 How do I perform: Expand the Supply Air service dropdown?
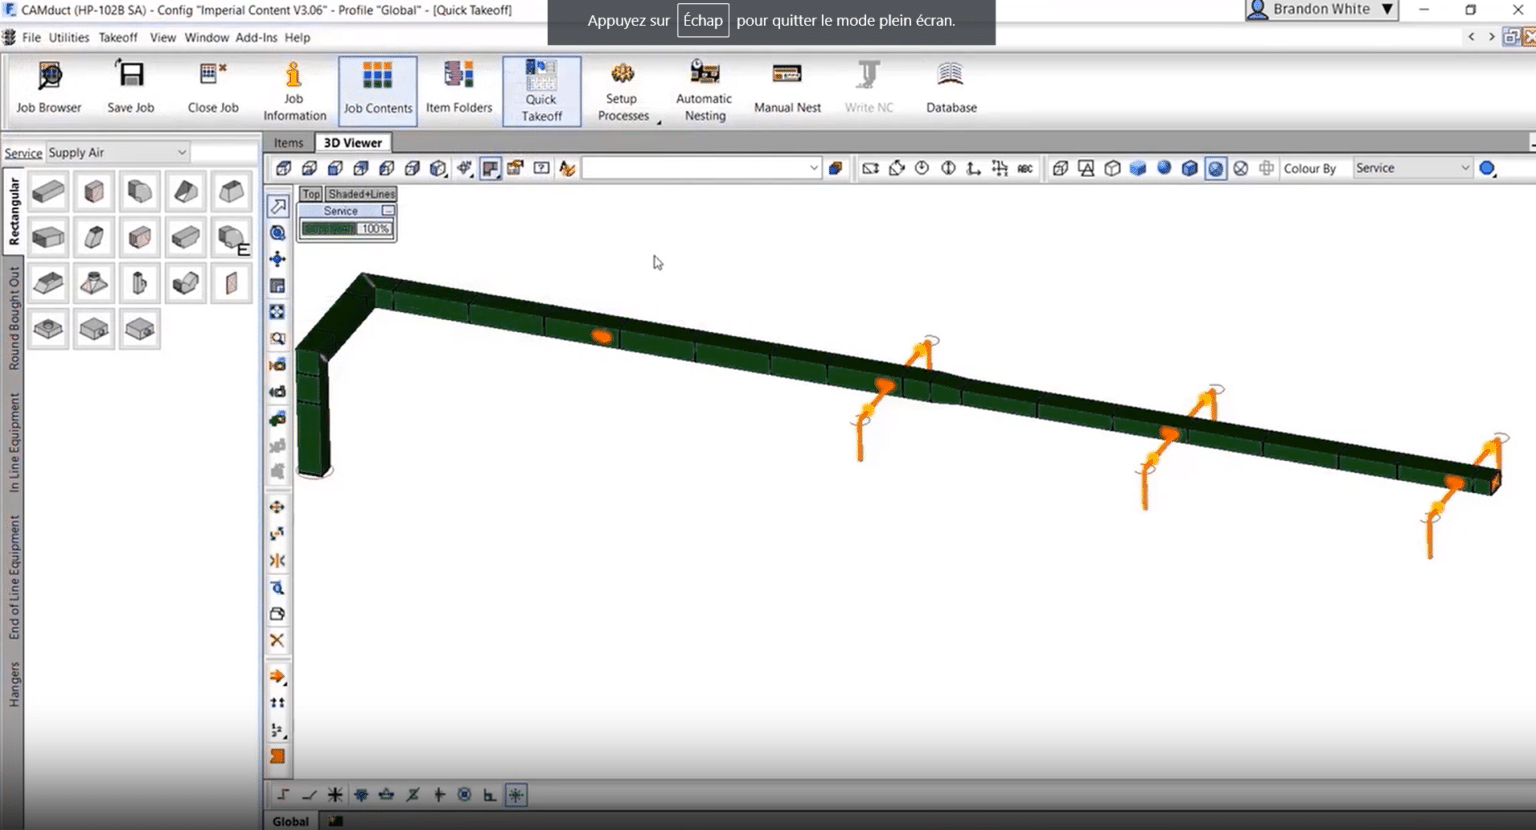(181, 153)
